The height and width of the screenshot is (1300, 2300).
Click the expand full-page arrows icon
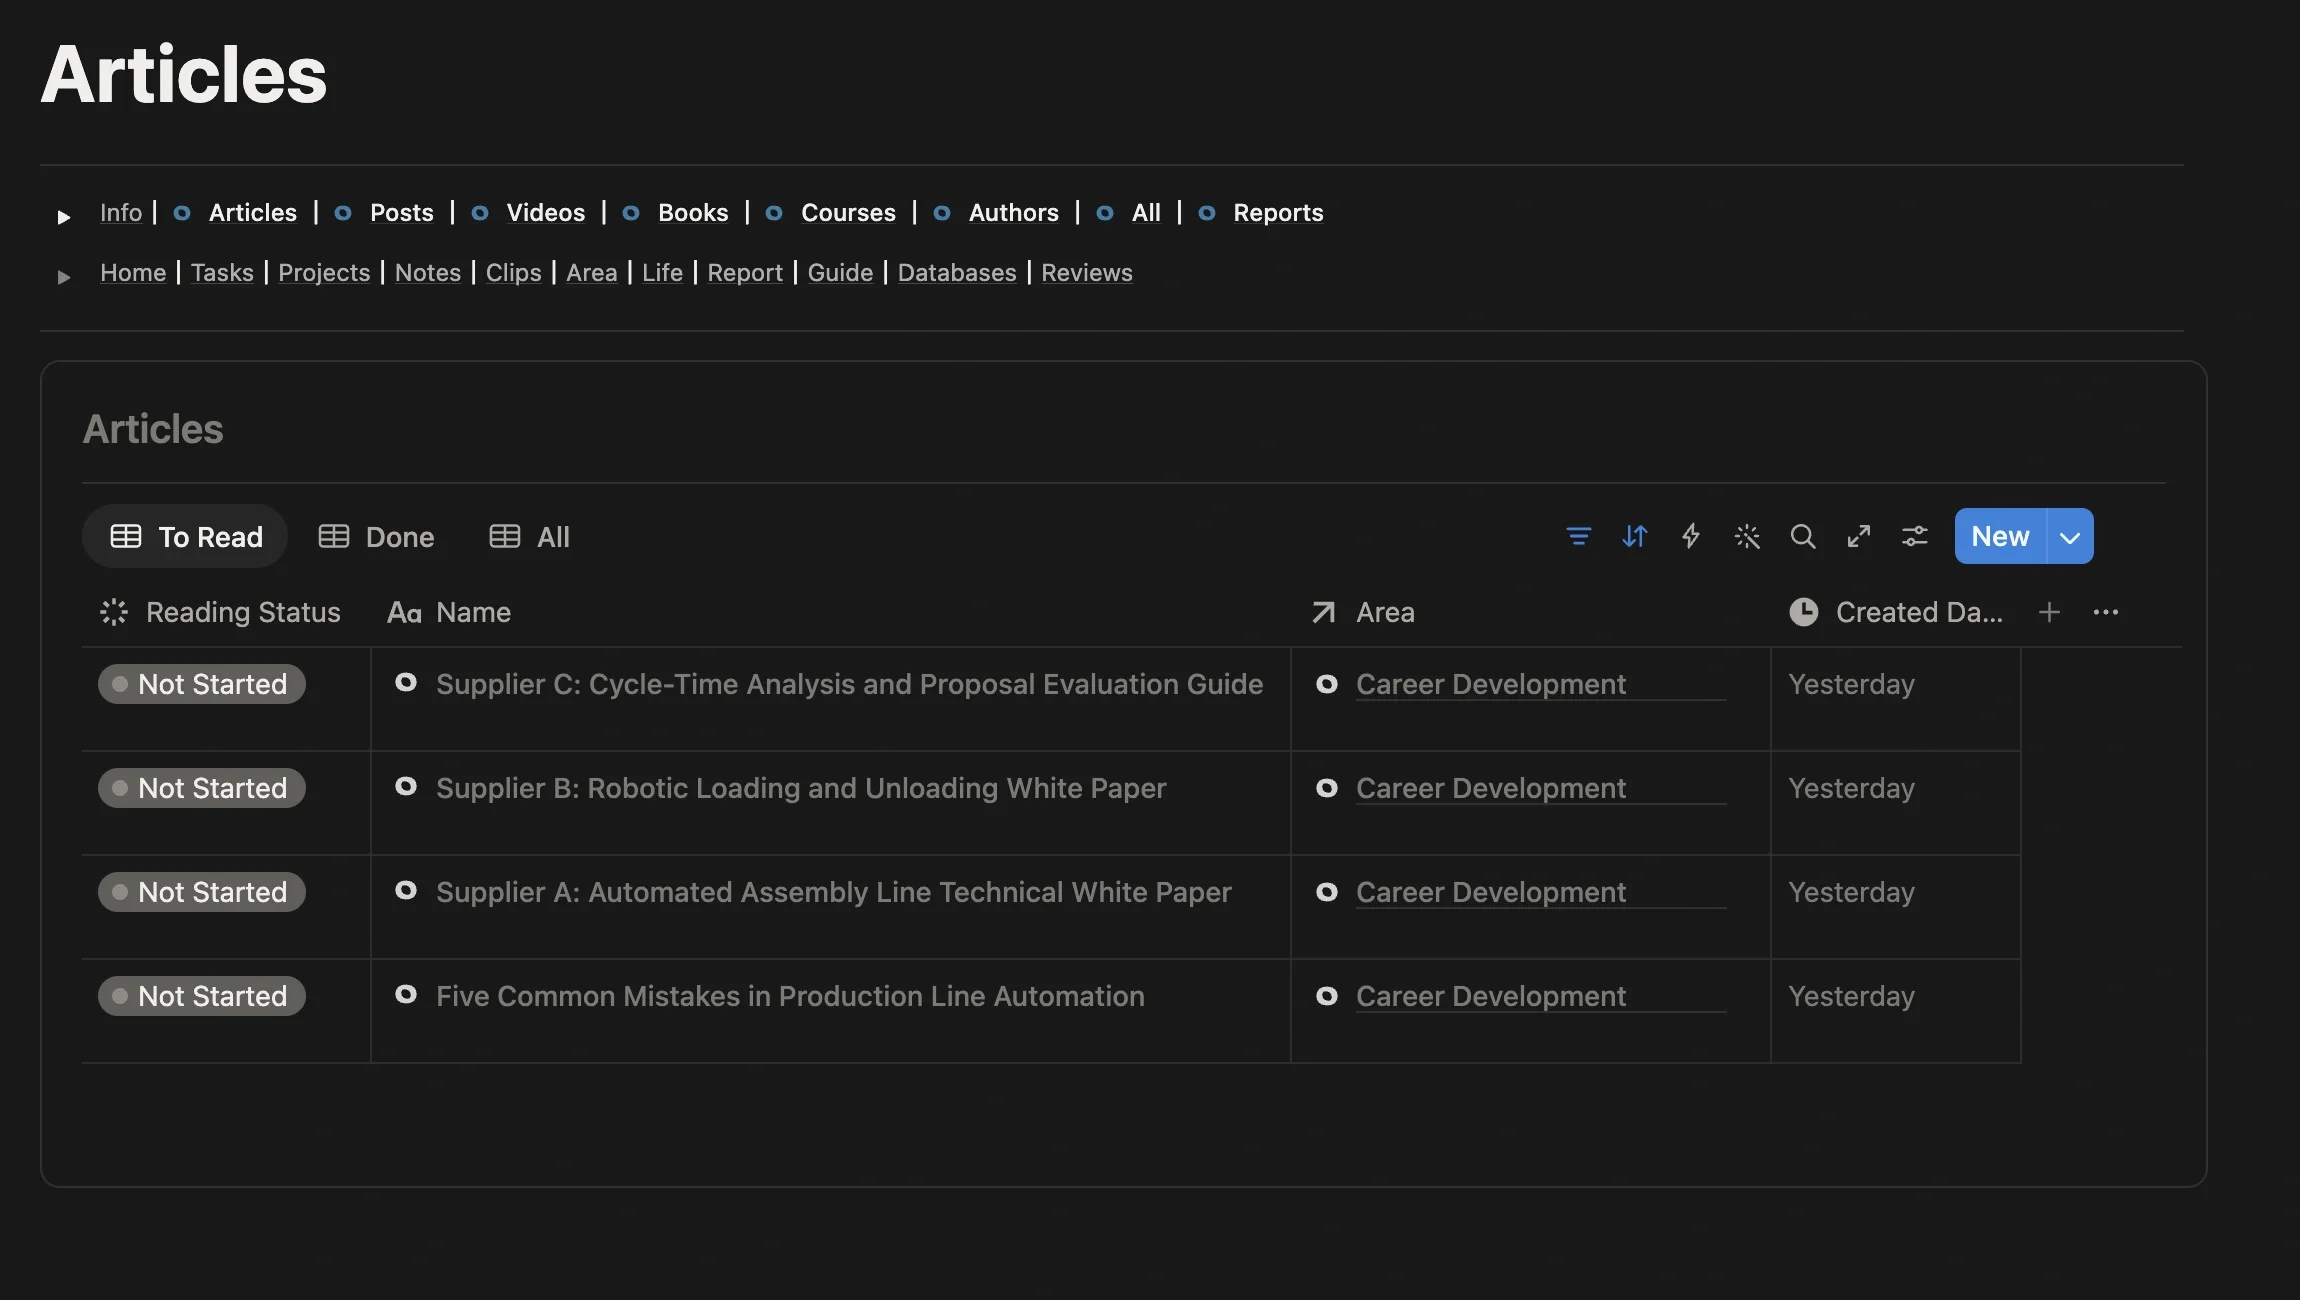[1858, 536]
